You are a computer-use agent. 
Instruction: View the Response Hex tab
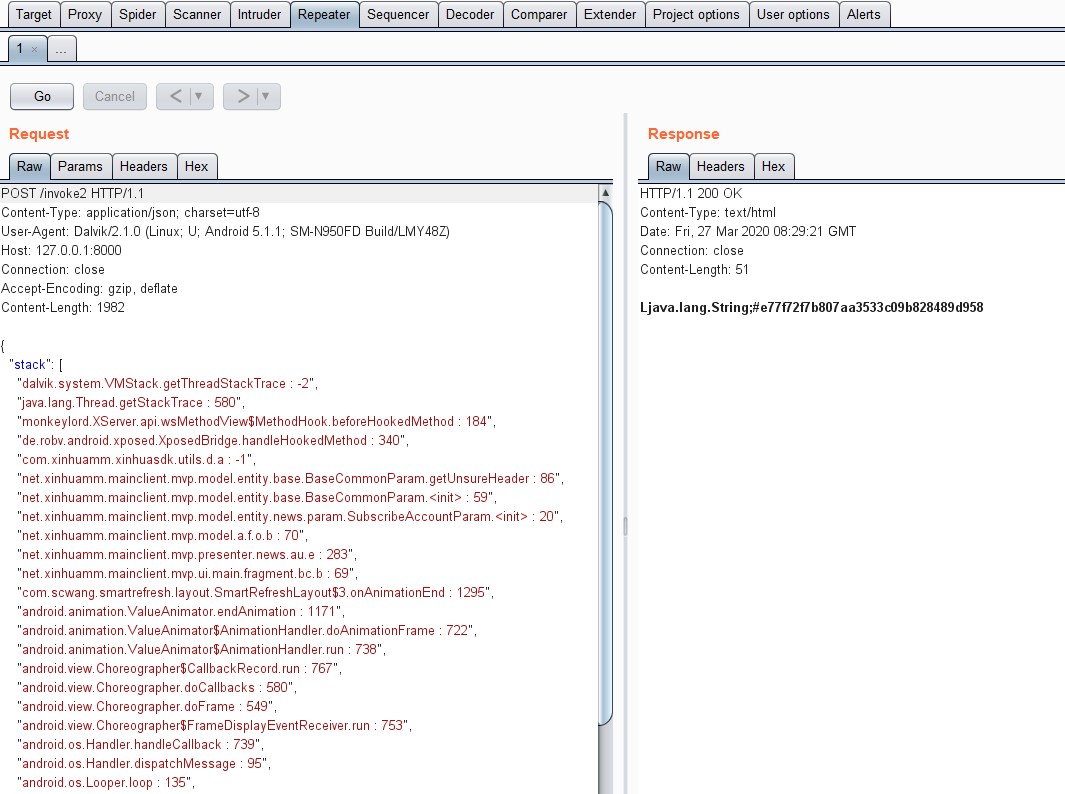[x=773, y=166]
